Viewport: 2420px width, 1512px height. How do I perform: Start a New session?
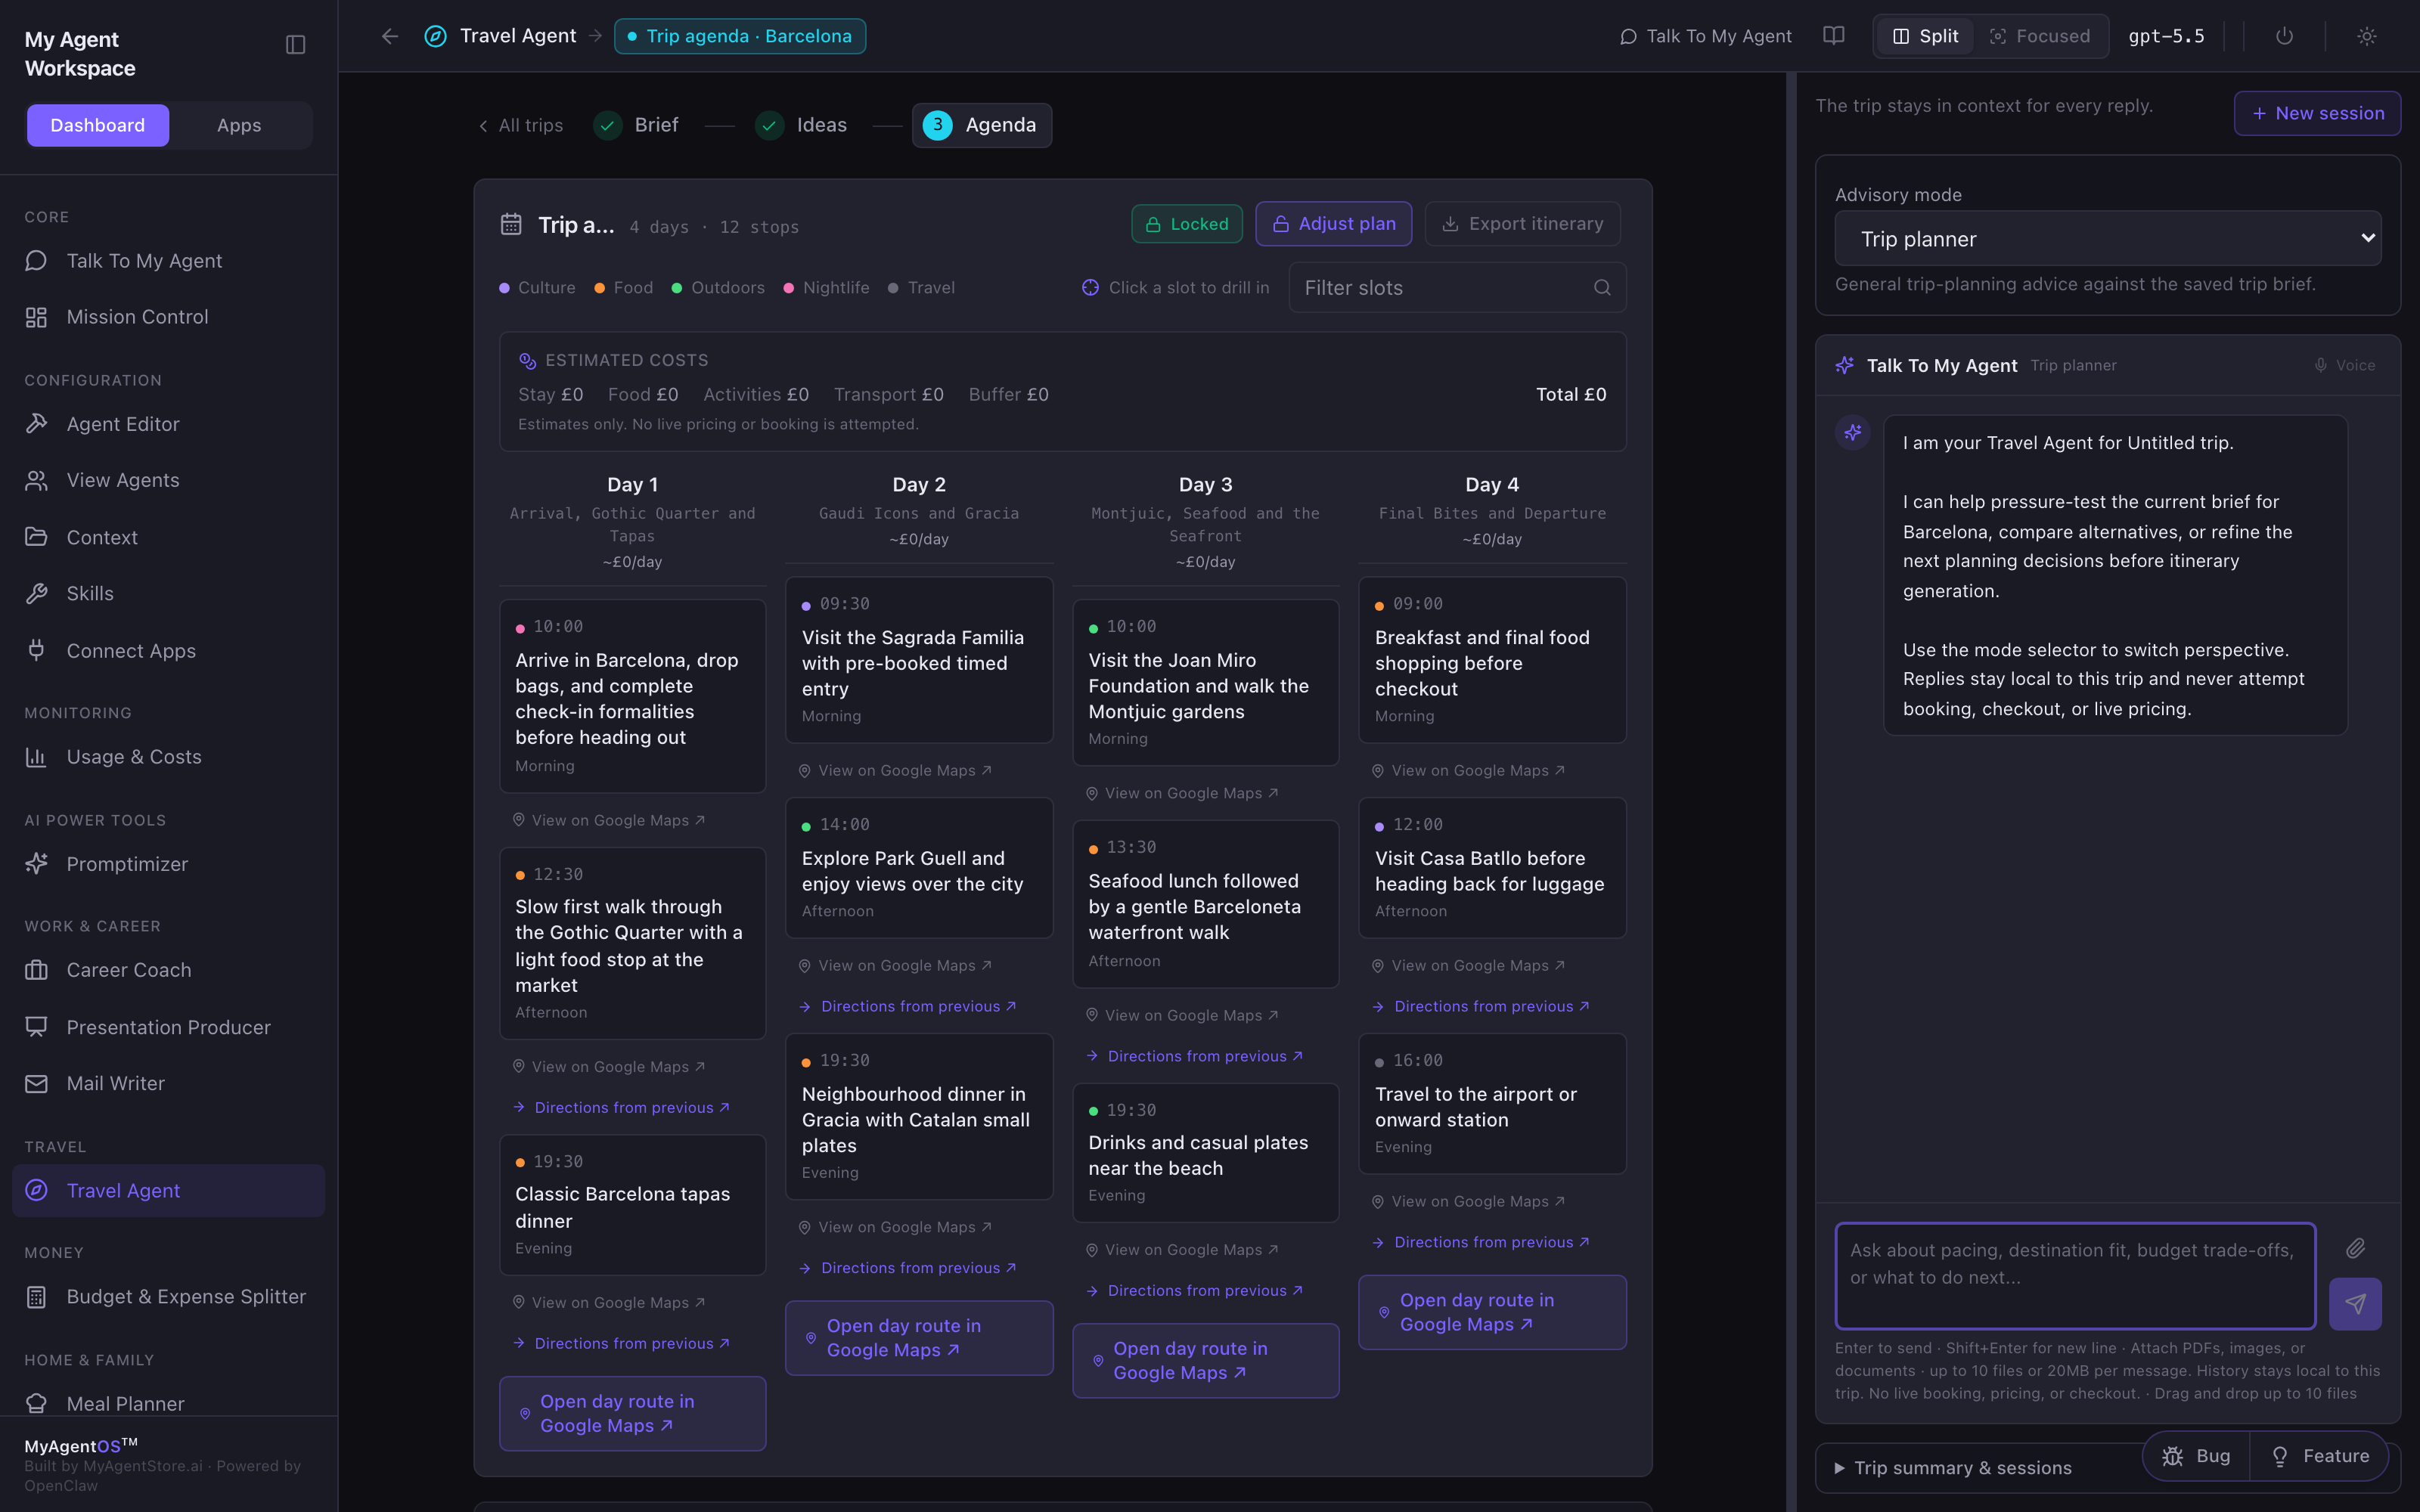pos(2317,113)
